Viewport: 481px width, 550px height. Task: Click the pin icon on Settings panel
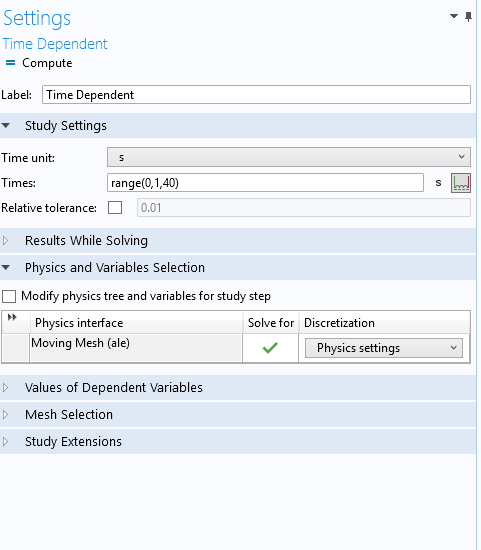(468, 16)
